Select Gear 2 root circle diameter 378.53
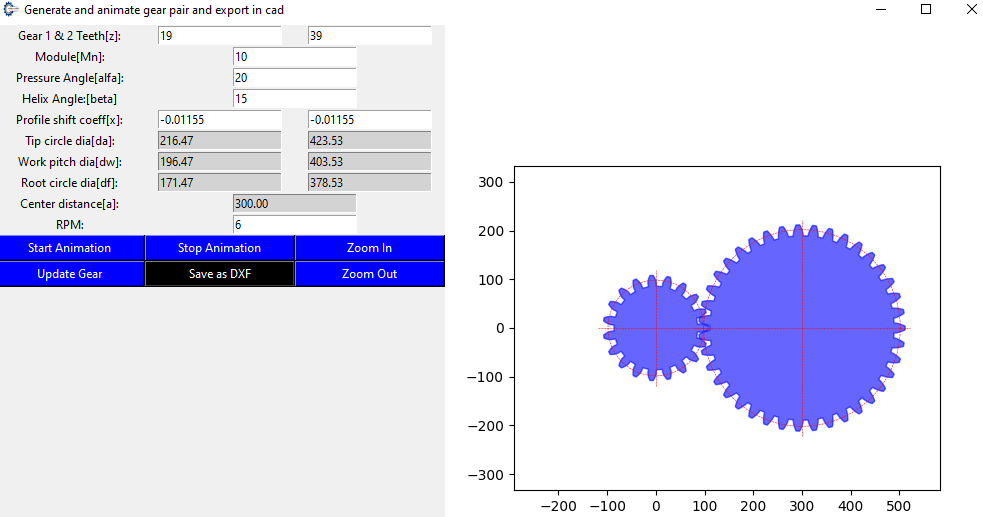983x517 pixels. 369,182
